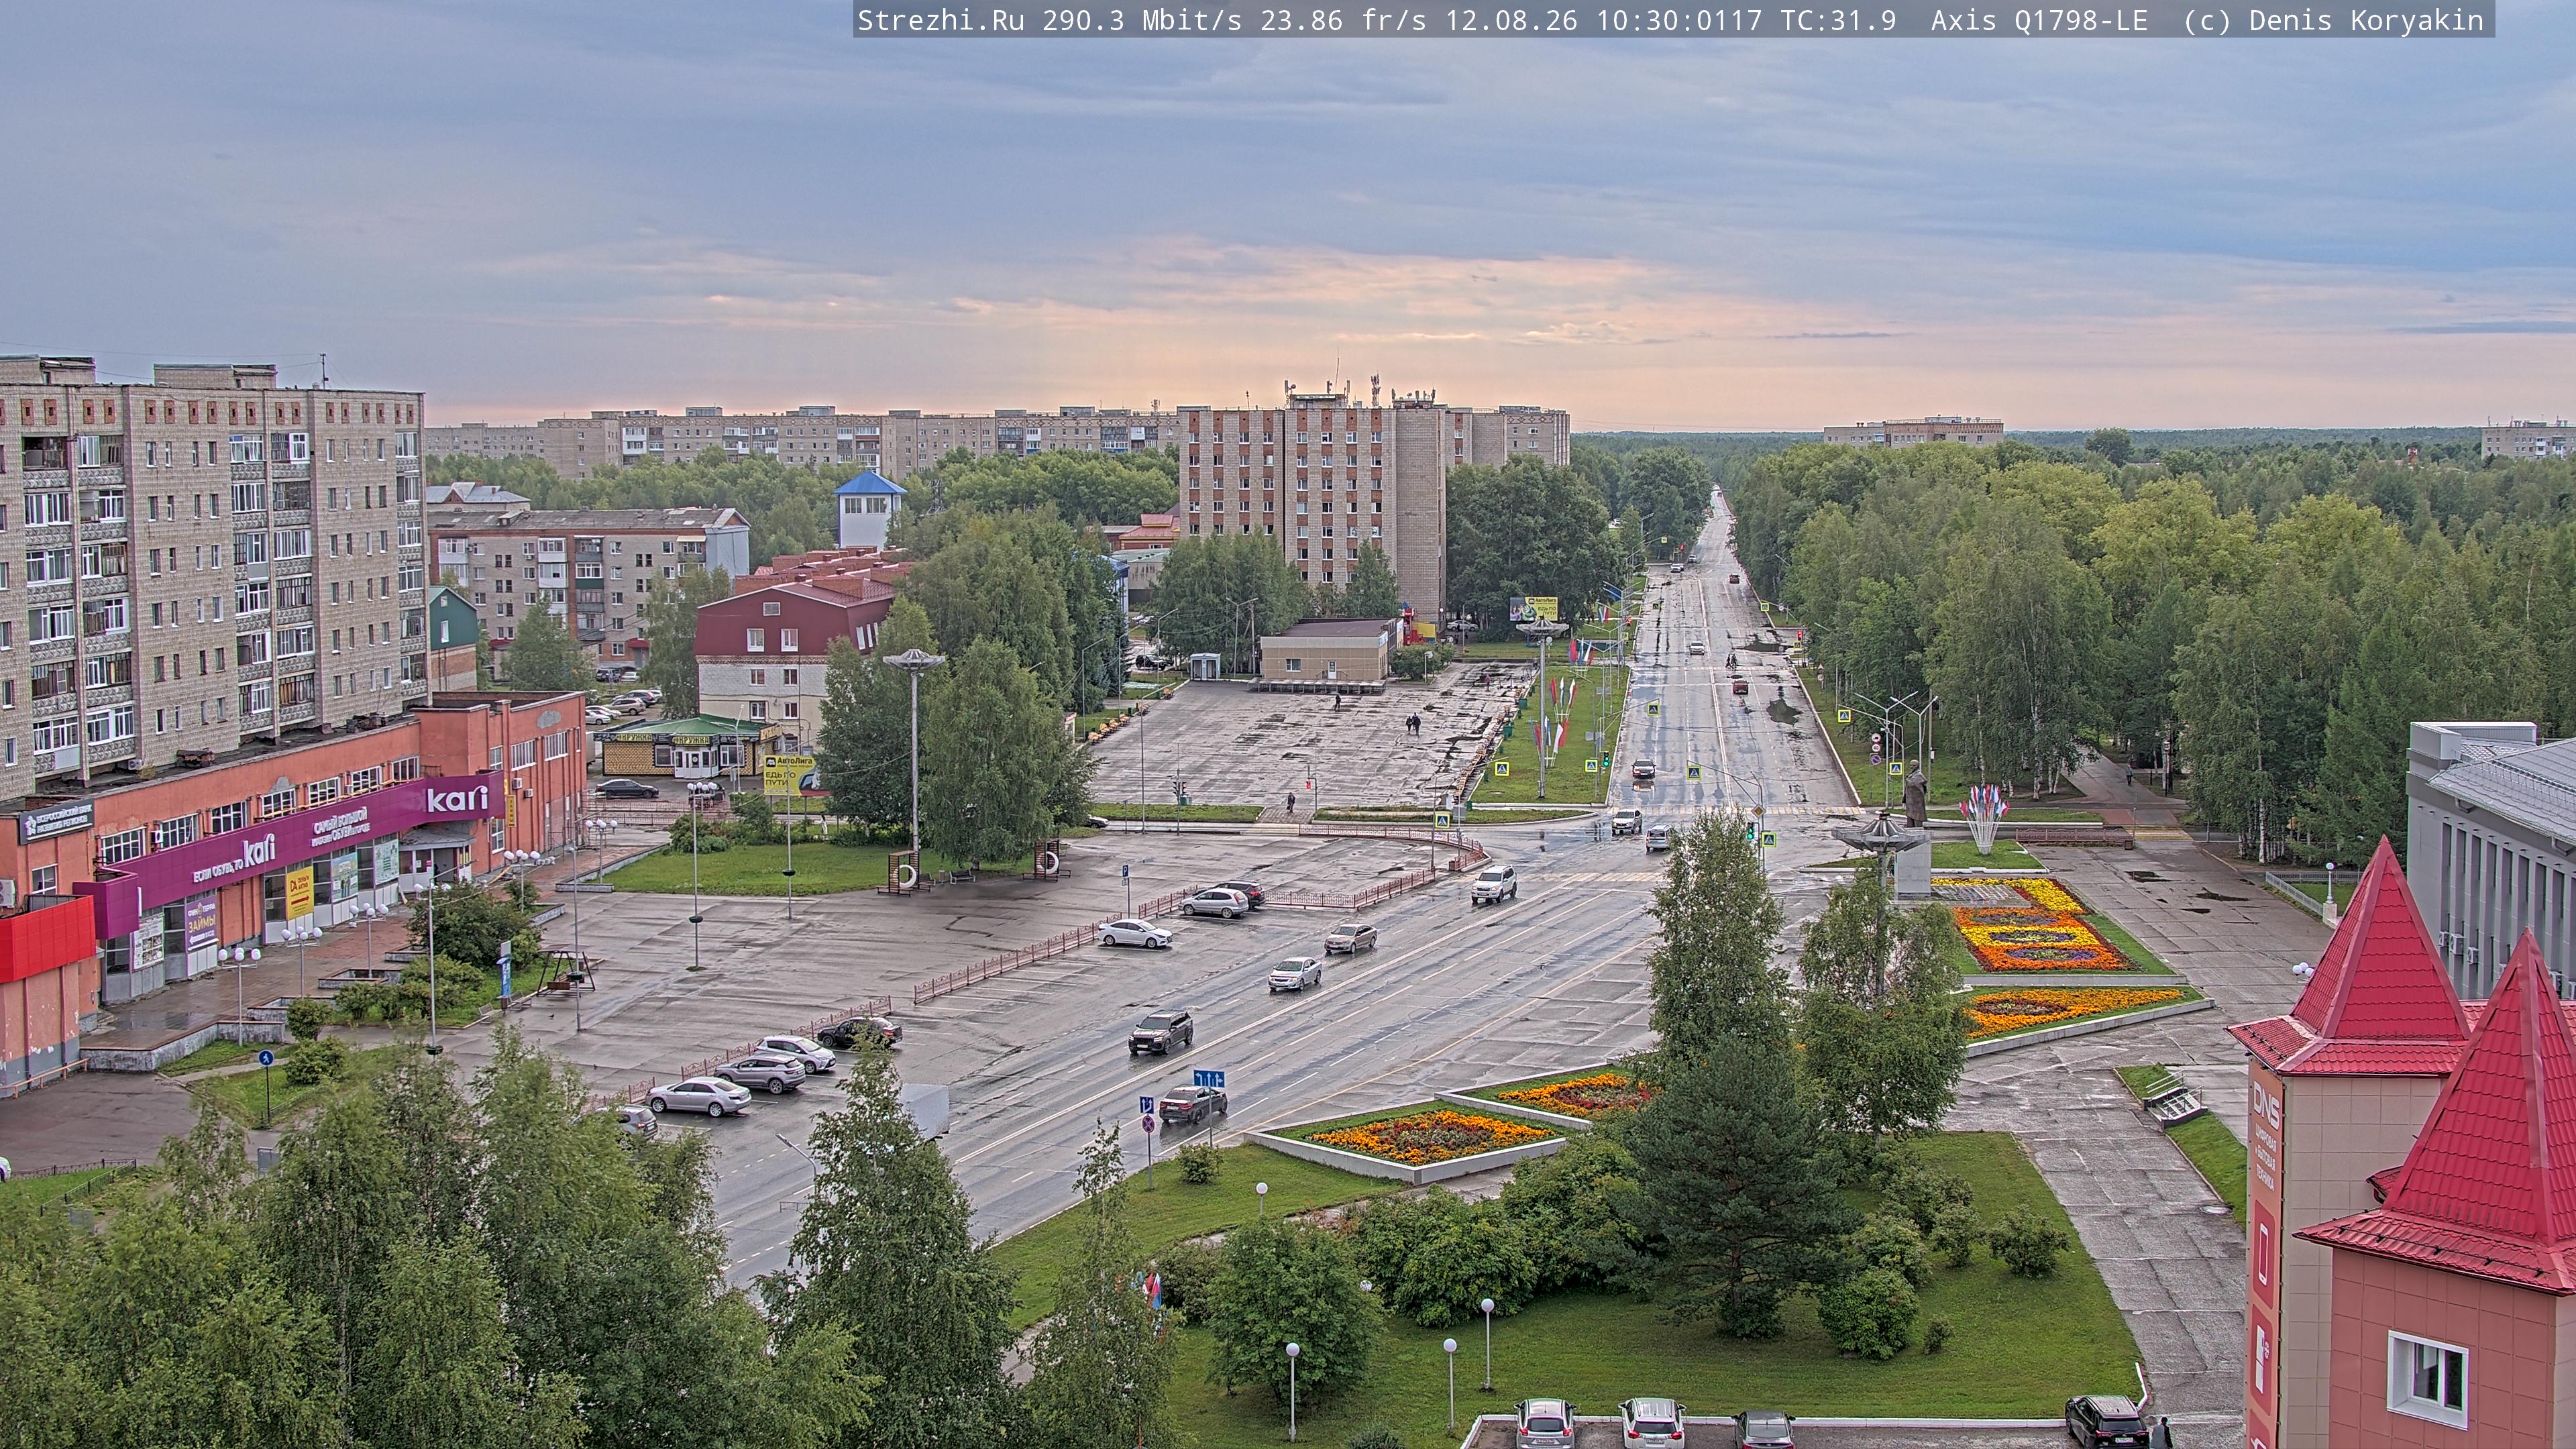Click the "Axis Q1798-LE" camera model text
The height and width of the screenshot is (1449, 2576).
point(2039,21)
